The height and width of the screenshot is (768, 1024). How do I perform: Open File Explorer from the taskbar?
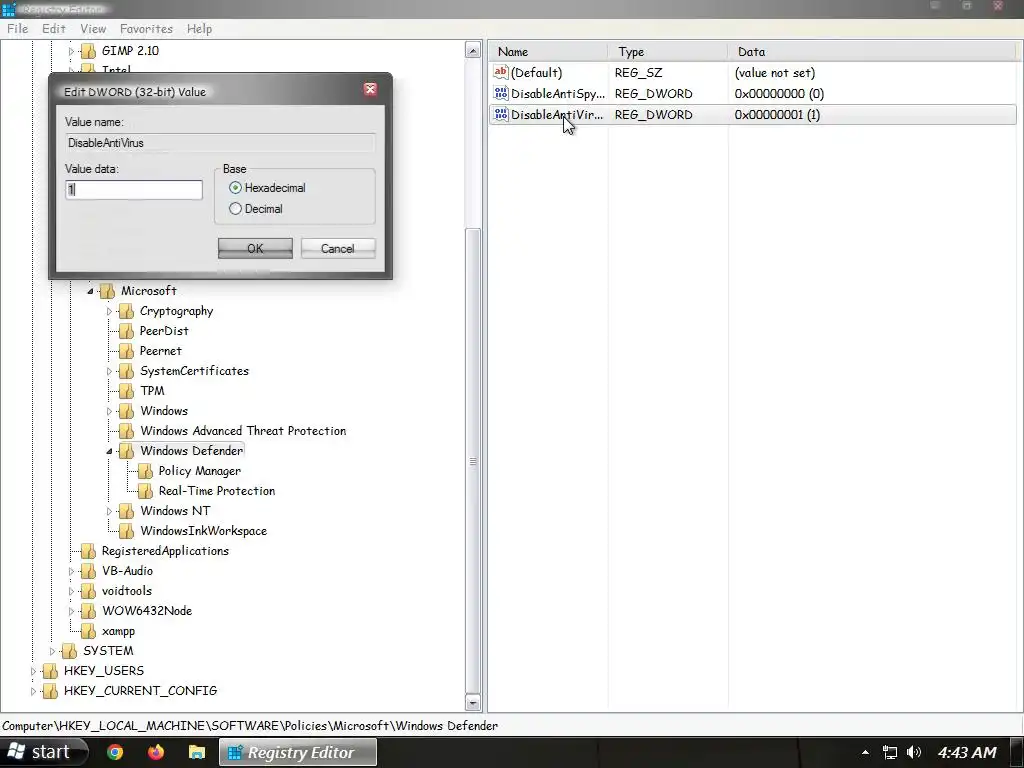click(x=197, y=752)
